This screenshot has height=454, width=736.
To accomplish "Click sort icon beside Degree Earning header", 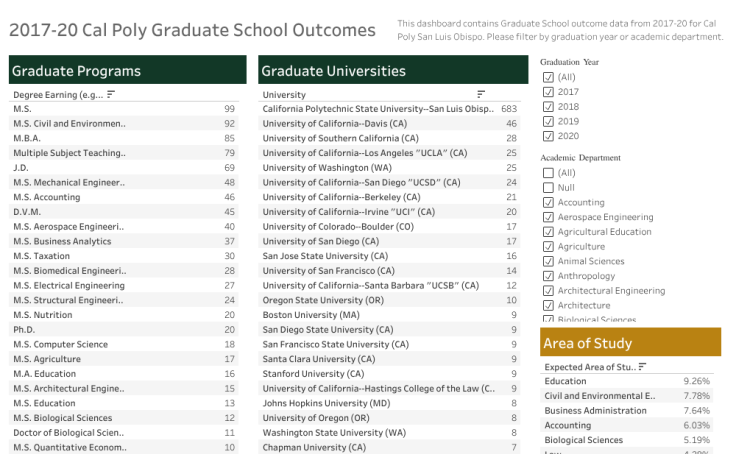I will coord(110,94).
